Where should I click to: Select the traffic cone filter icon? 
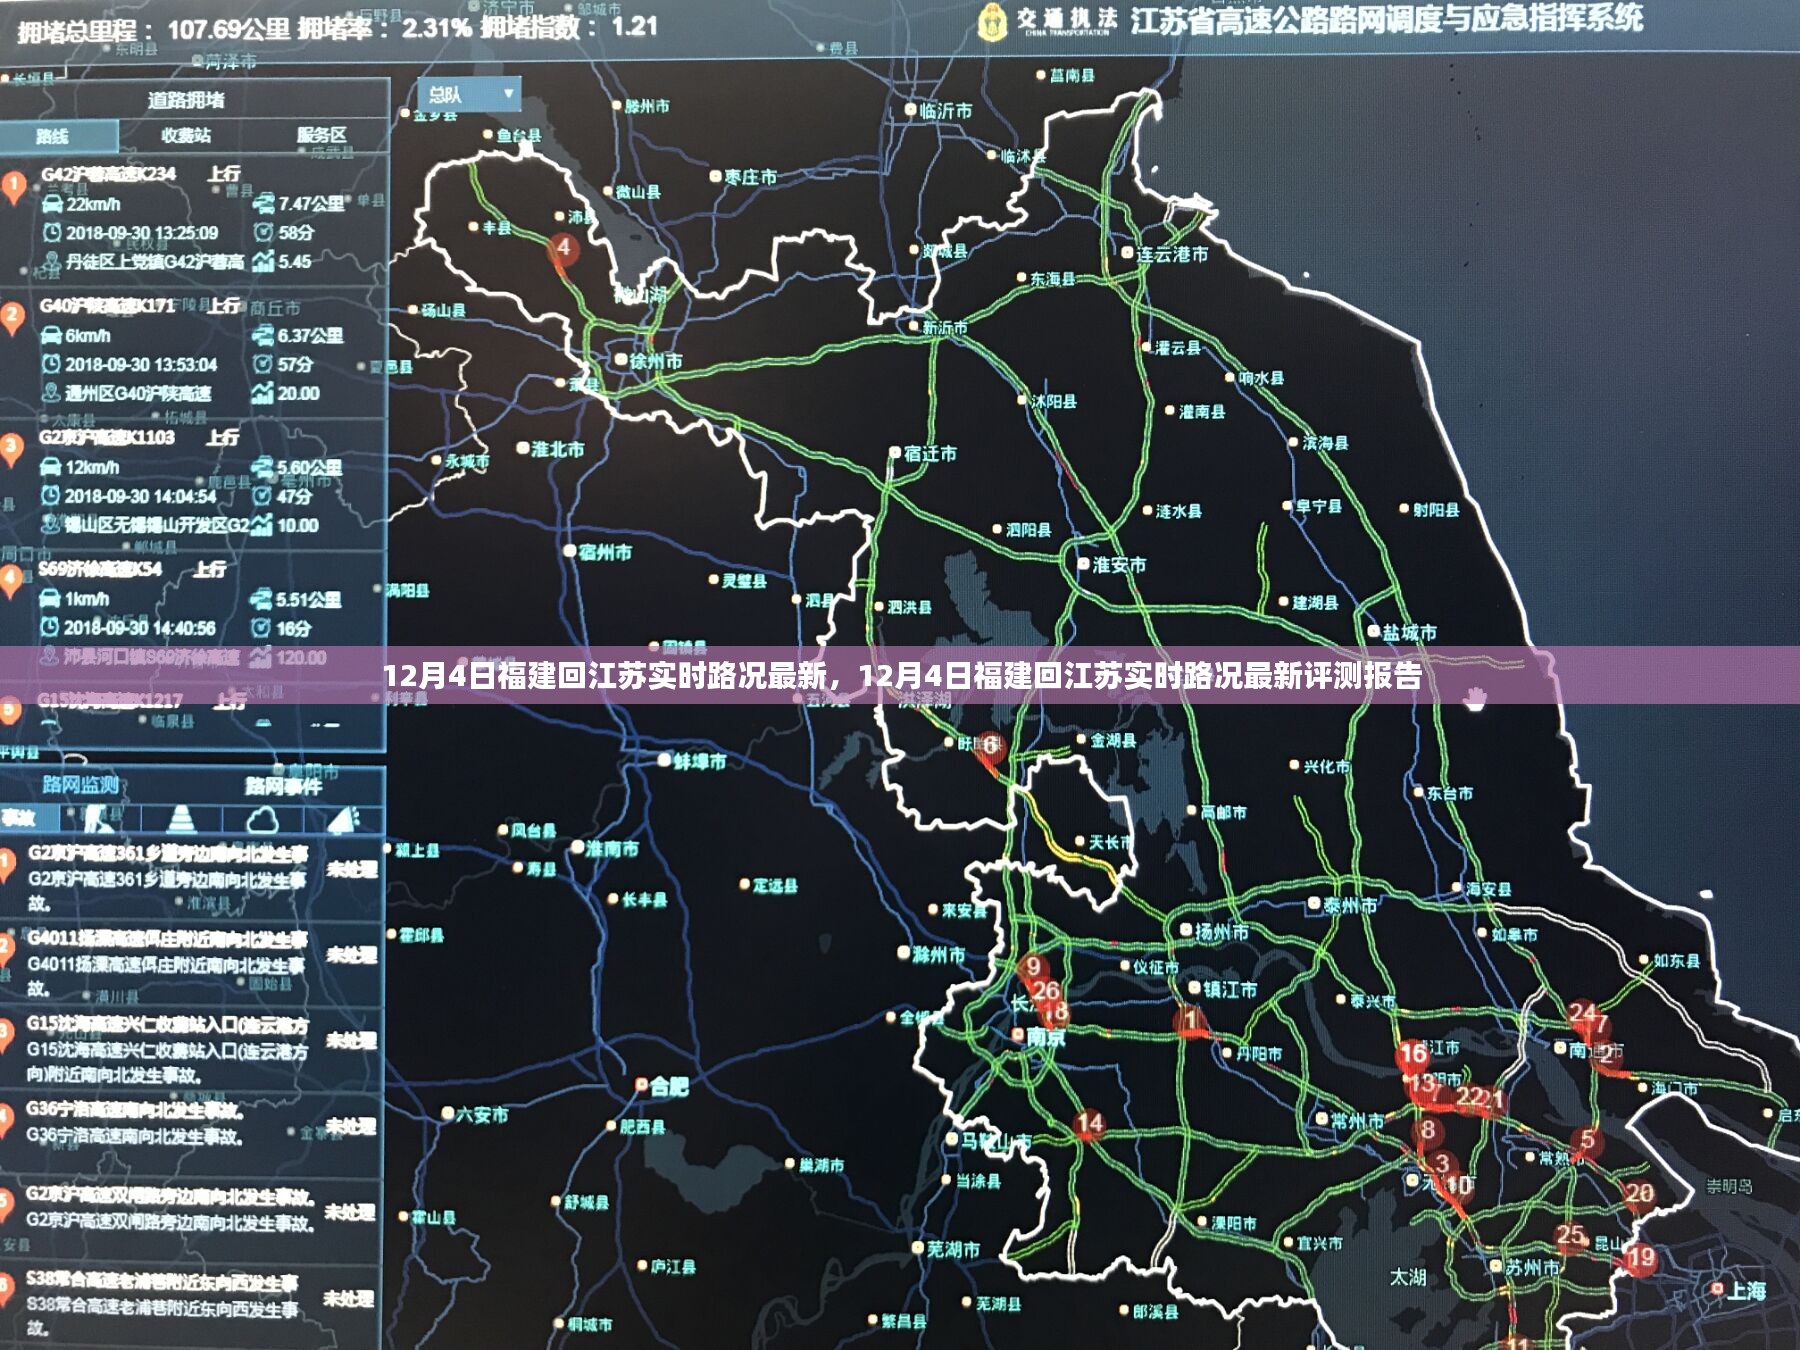tap(181, 820)
